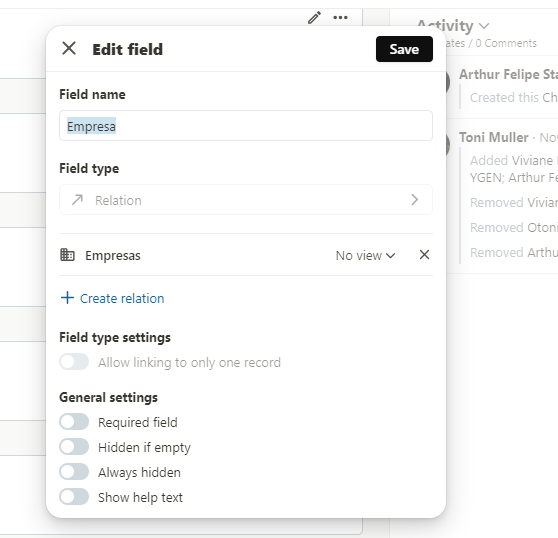Click the Relation arrow icon
Screen dimensions: 558x538
click(x=77, y=200)
